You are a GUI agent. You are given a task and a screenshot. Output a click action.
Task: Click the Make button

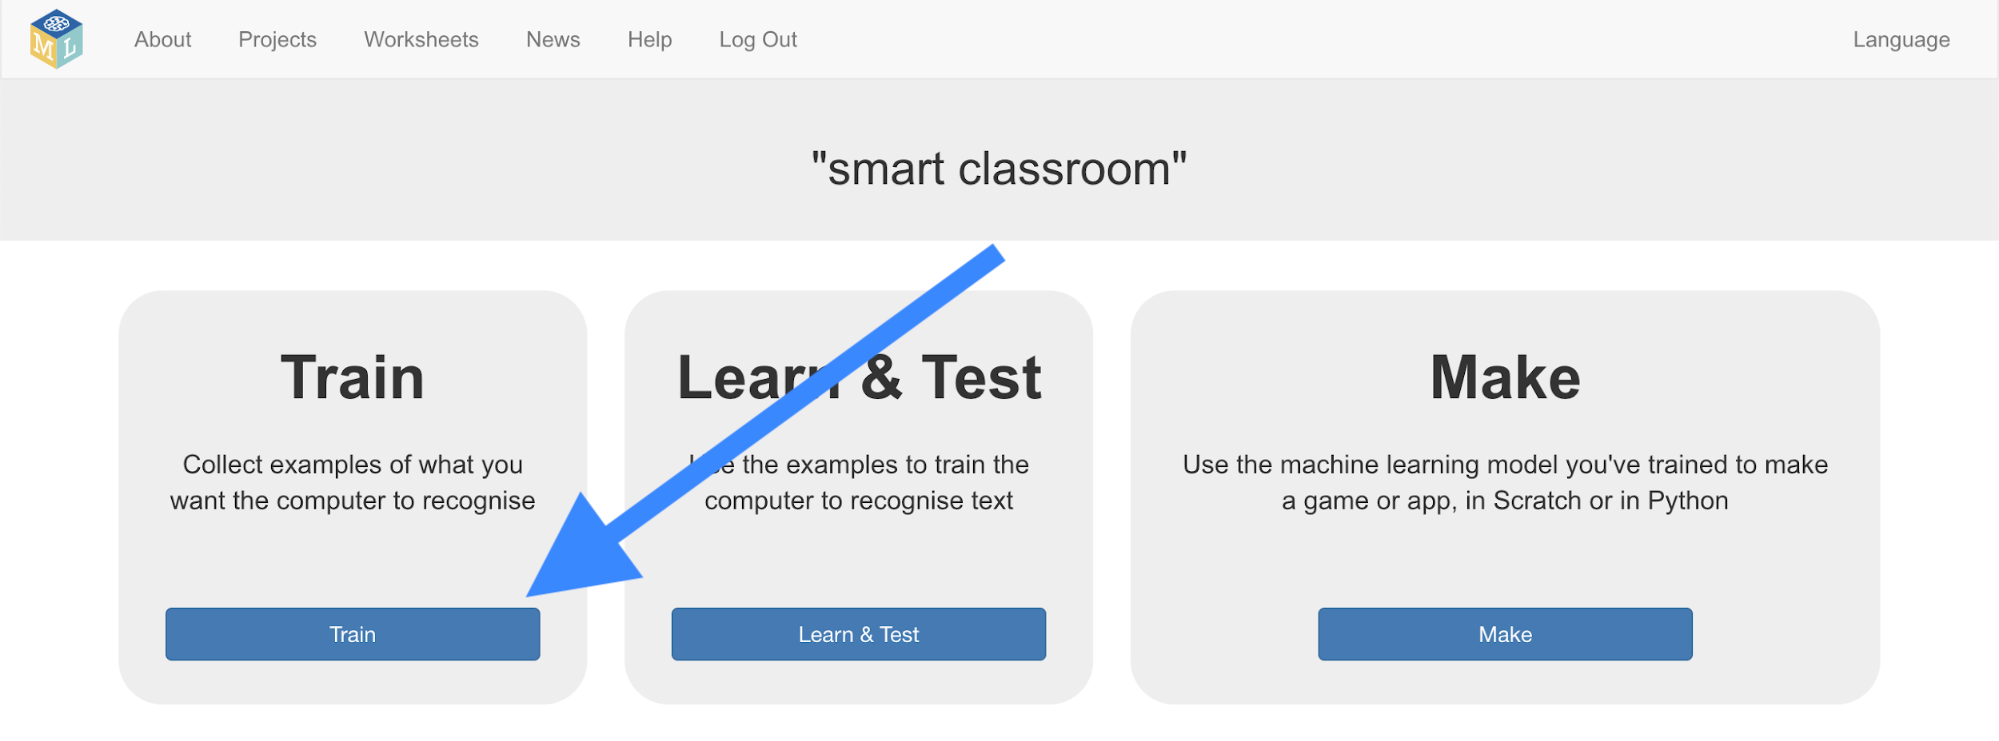tap(1504, 633)
